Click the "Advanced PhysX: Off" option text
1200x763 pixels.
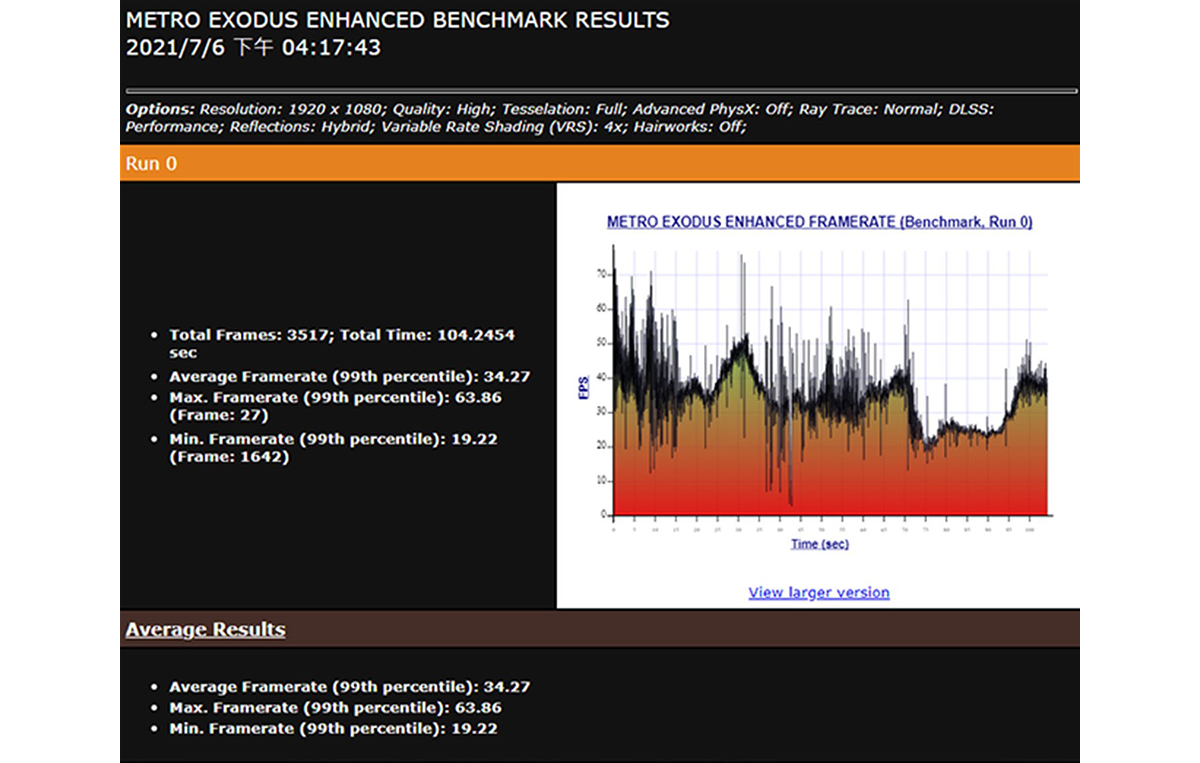[x=713, y=109]
